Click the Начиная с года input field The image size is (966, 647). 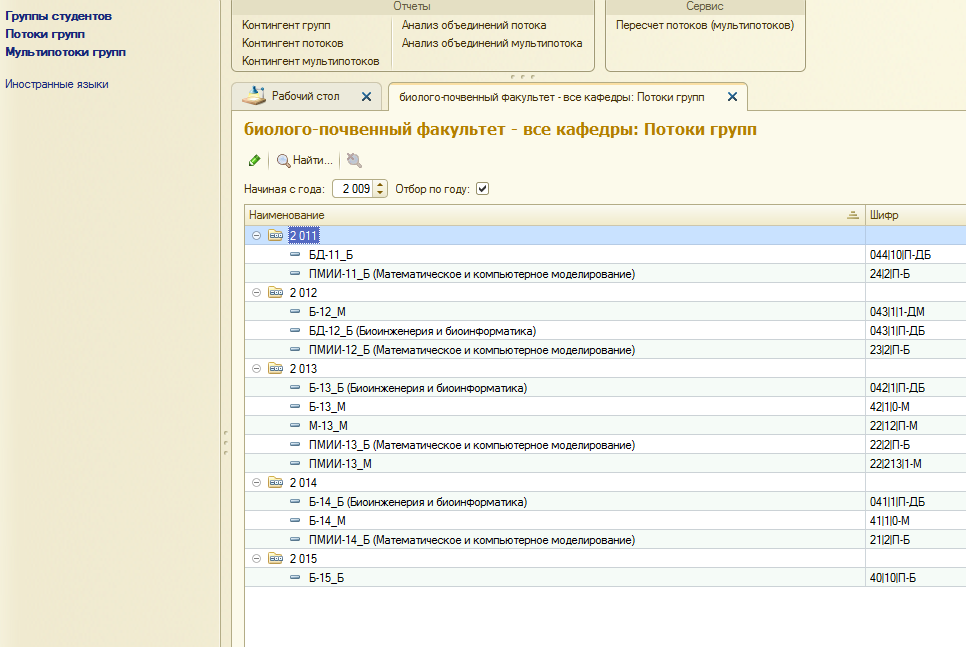tap(354, 189)
